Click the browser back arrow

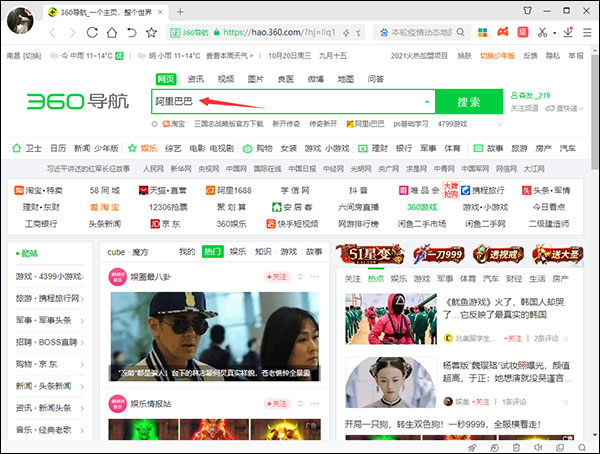coord(52,33)
